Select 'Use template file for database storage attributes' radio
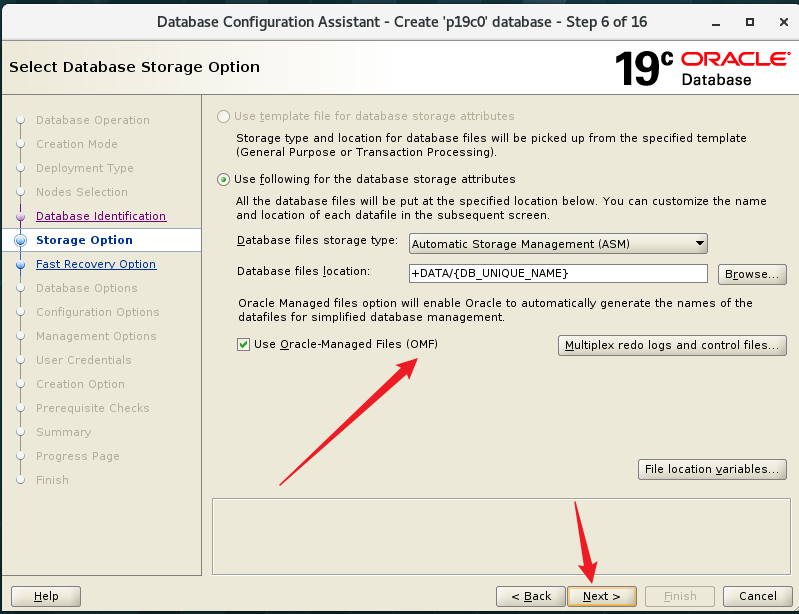Screen dimensions: 799x614 (223, 117)
